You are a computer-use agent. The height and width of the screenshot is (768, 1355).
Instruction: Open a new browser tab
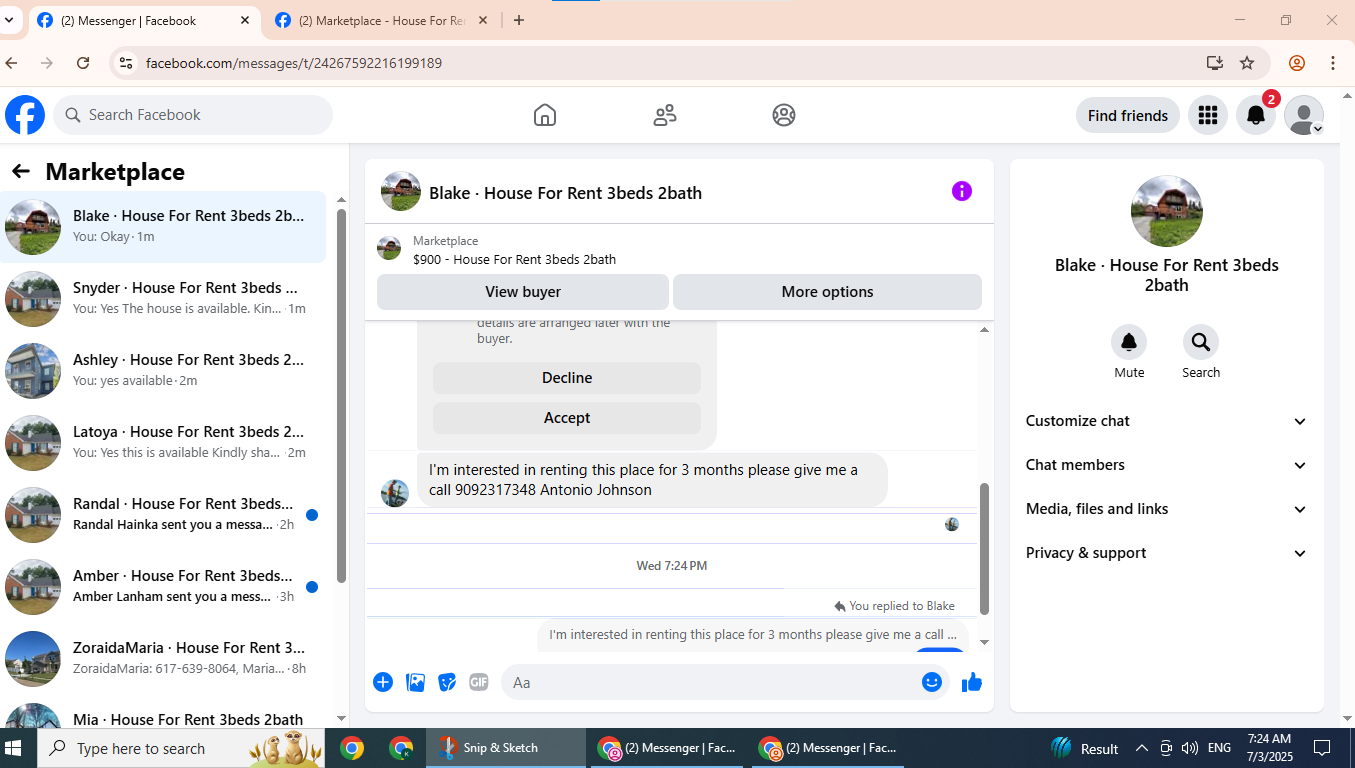[518, 20]
